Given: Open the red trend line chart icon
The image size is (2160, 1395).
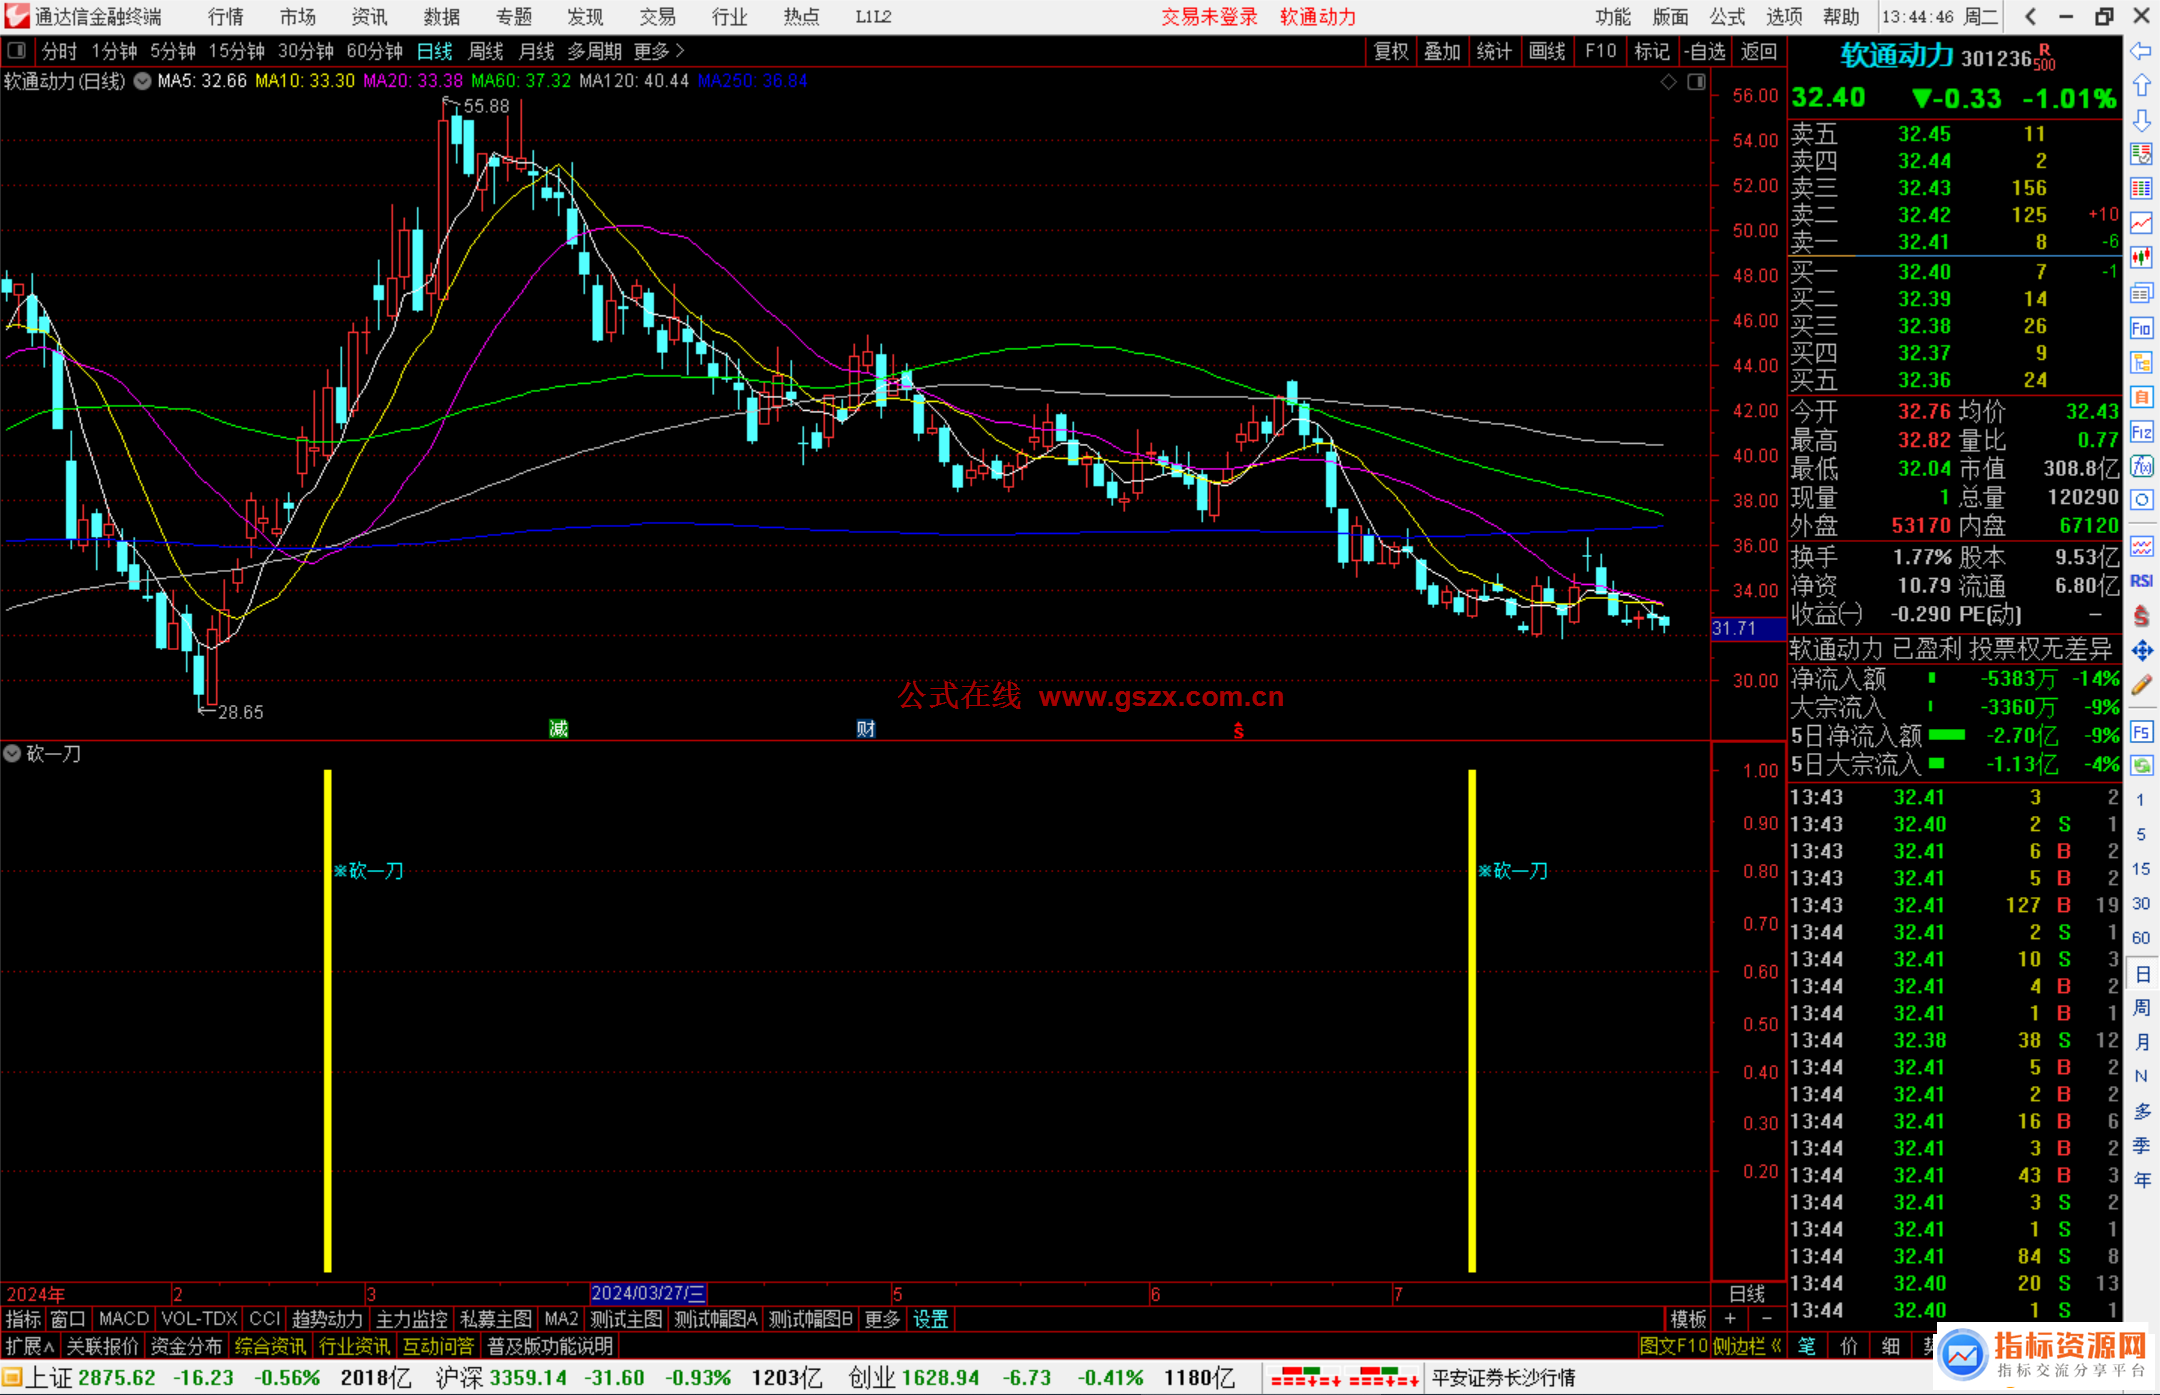Looking at the screenshot, I should 2141,223.
